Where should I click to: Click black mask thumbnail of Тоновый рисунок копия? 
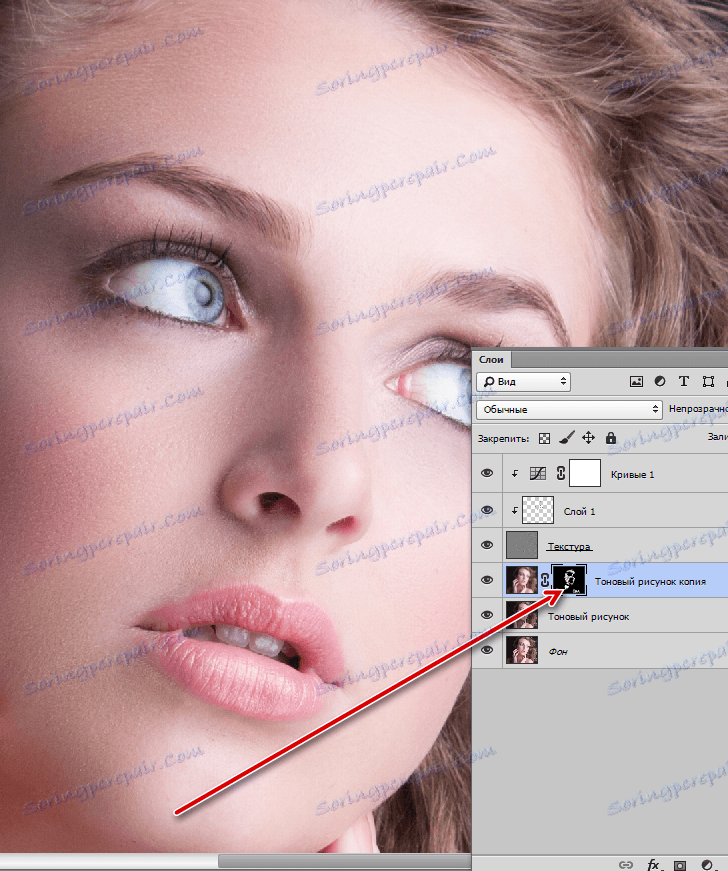[569, 580]
